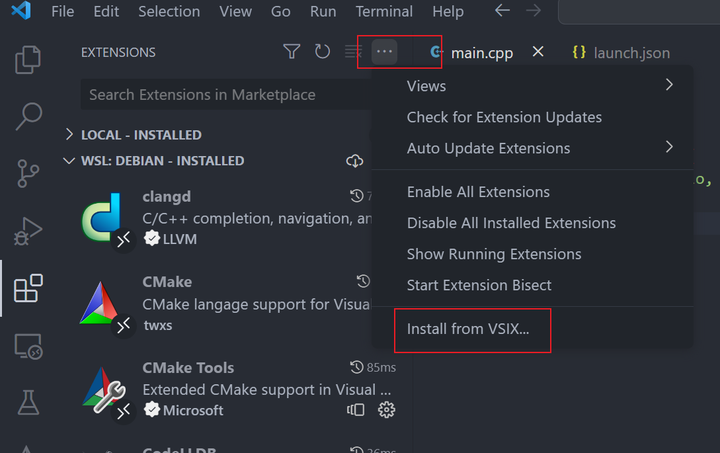
Task: Open the CMake Tools manage gear
Action: 386,410
